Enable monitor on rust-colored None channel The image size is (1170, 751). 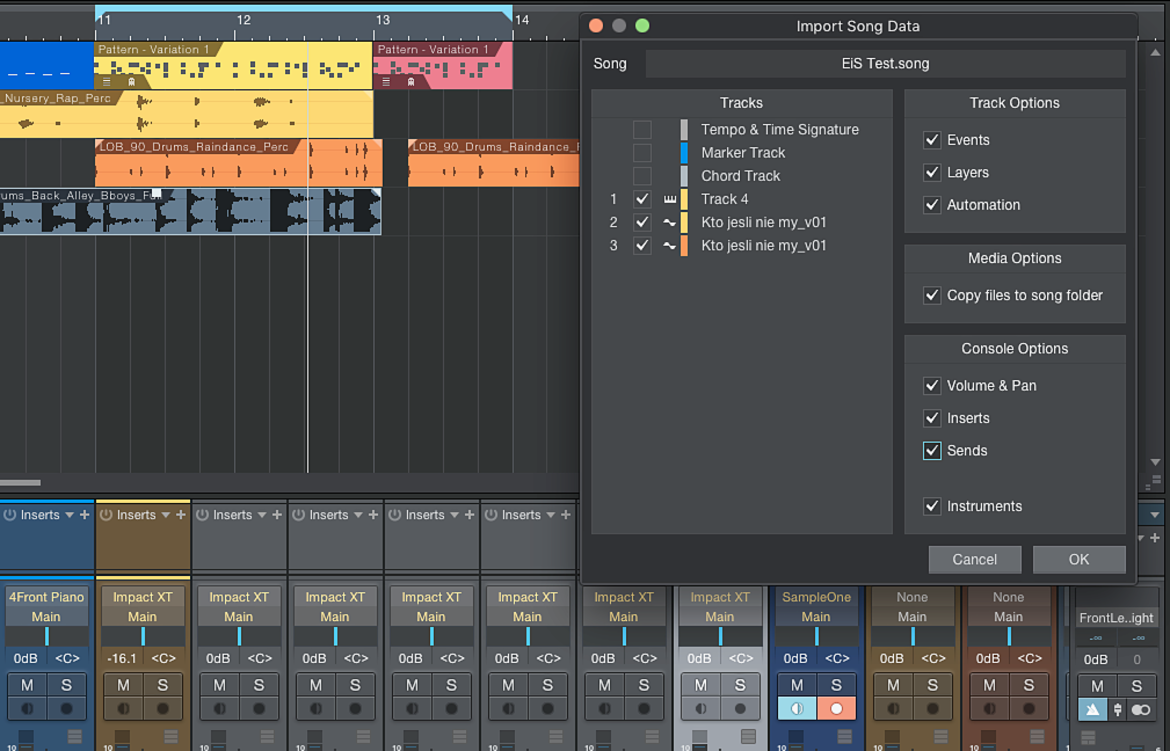coord(989,708)
